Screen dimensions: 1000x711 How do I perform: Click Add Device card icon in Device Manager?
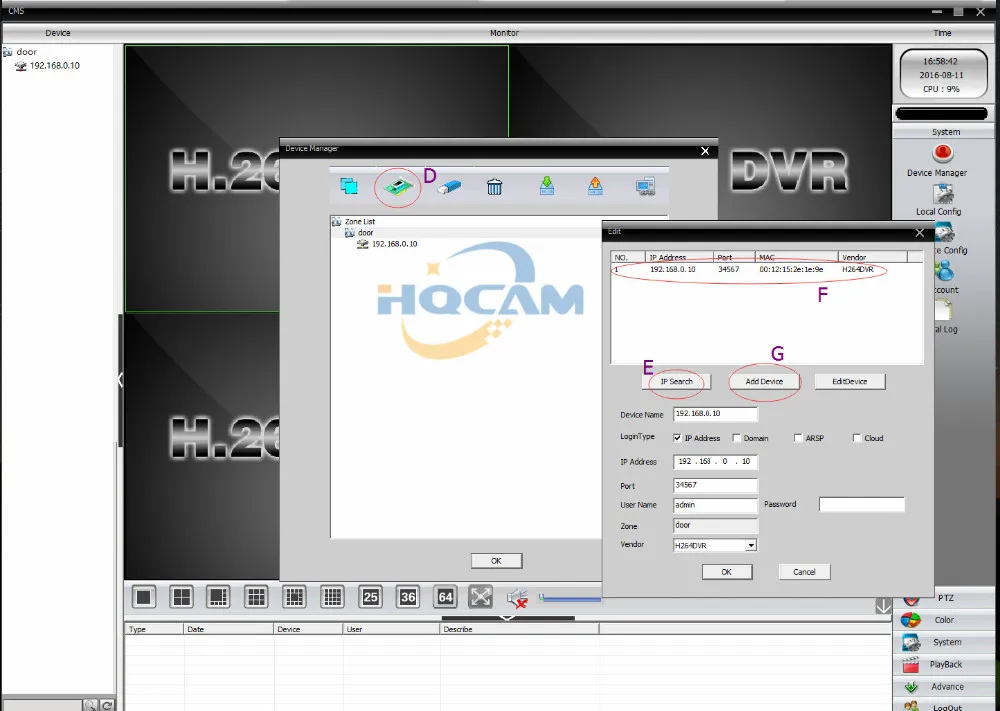click(398, 186)
